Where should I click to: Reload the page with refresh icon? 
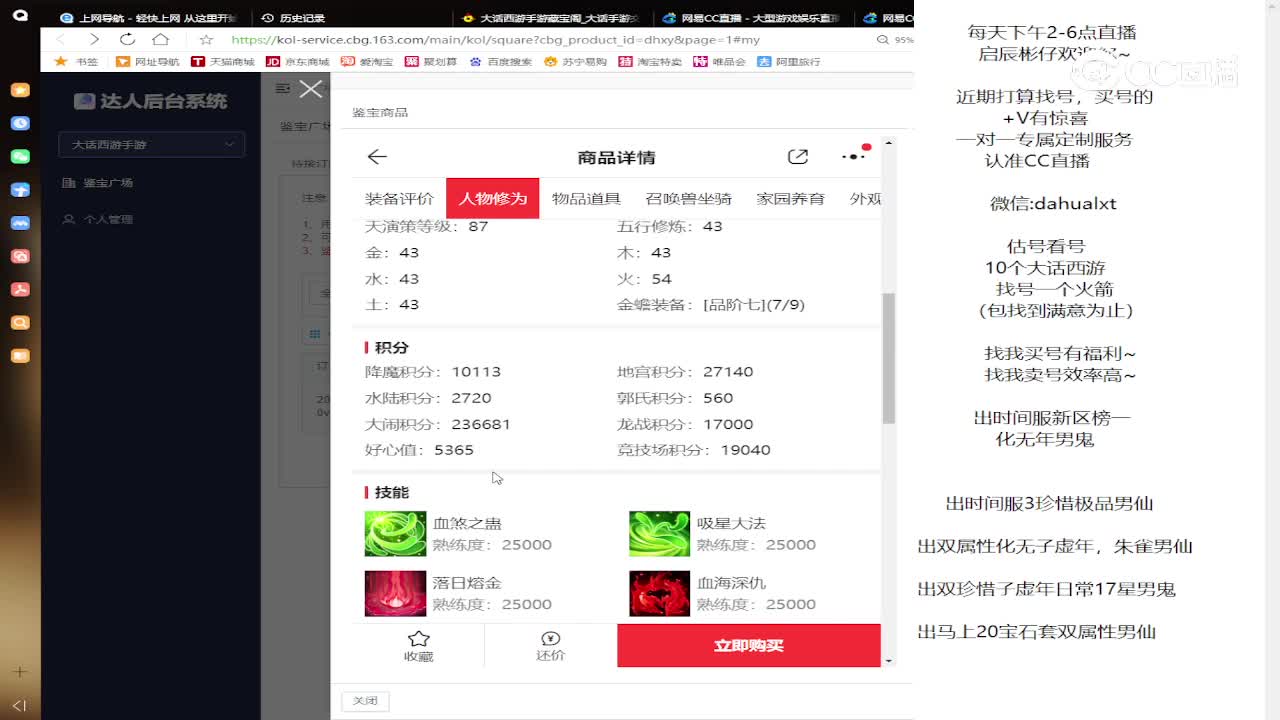(127, 39)
